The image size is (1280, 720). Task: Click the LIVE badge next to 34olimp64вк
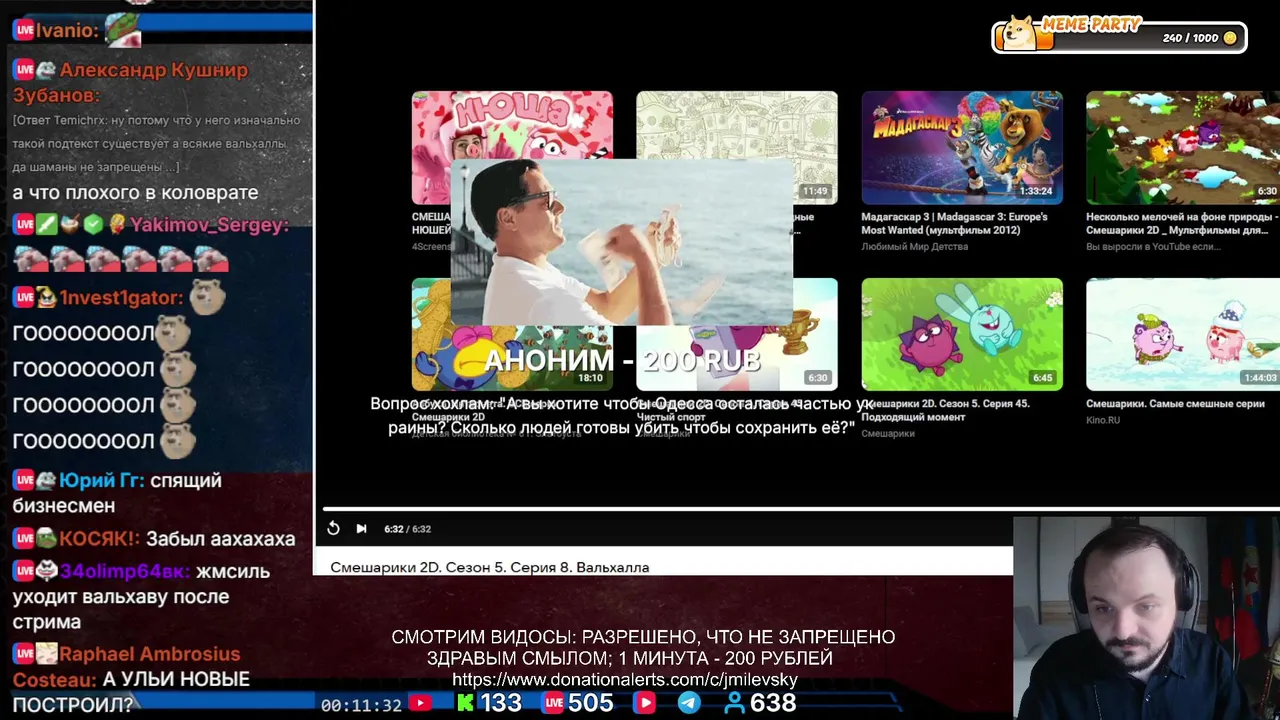[x=24, y=572]
